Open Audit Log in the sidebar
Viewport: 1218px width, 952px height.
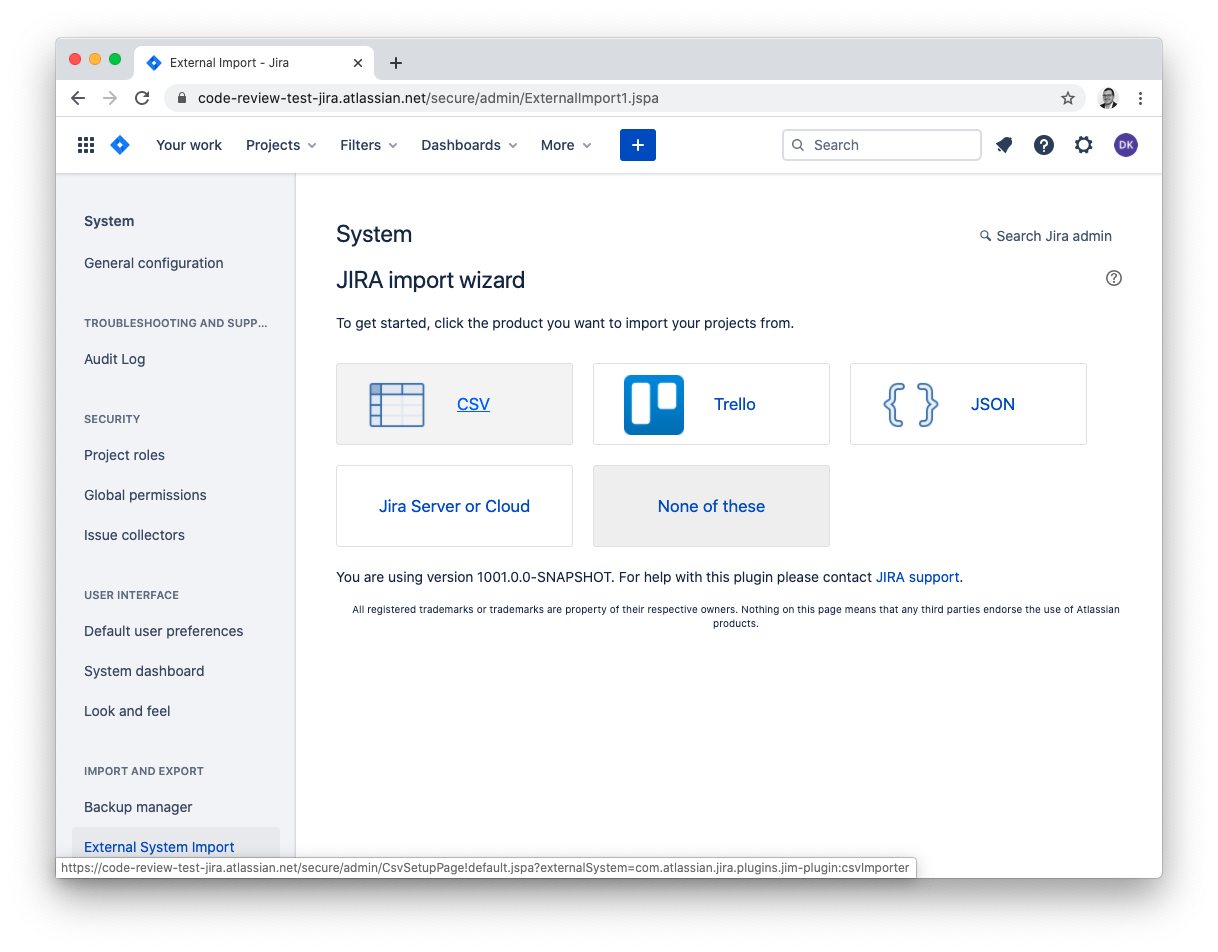coord(115,359)
